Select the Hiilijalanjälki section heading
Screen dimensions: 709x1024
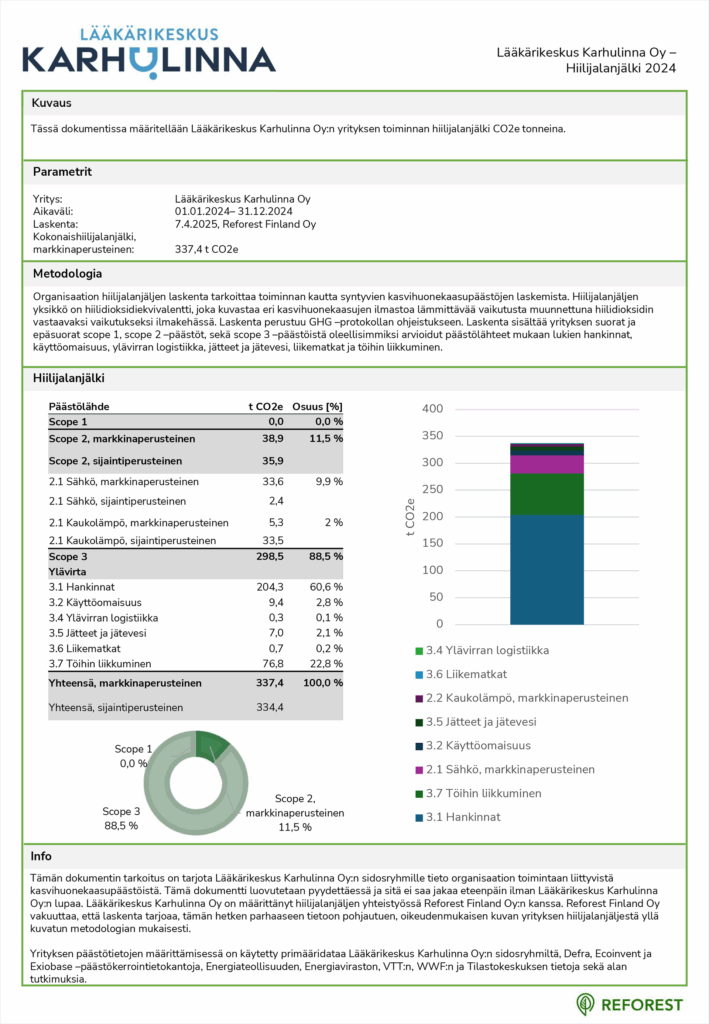pos(68,379)
